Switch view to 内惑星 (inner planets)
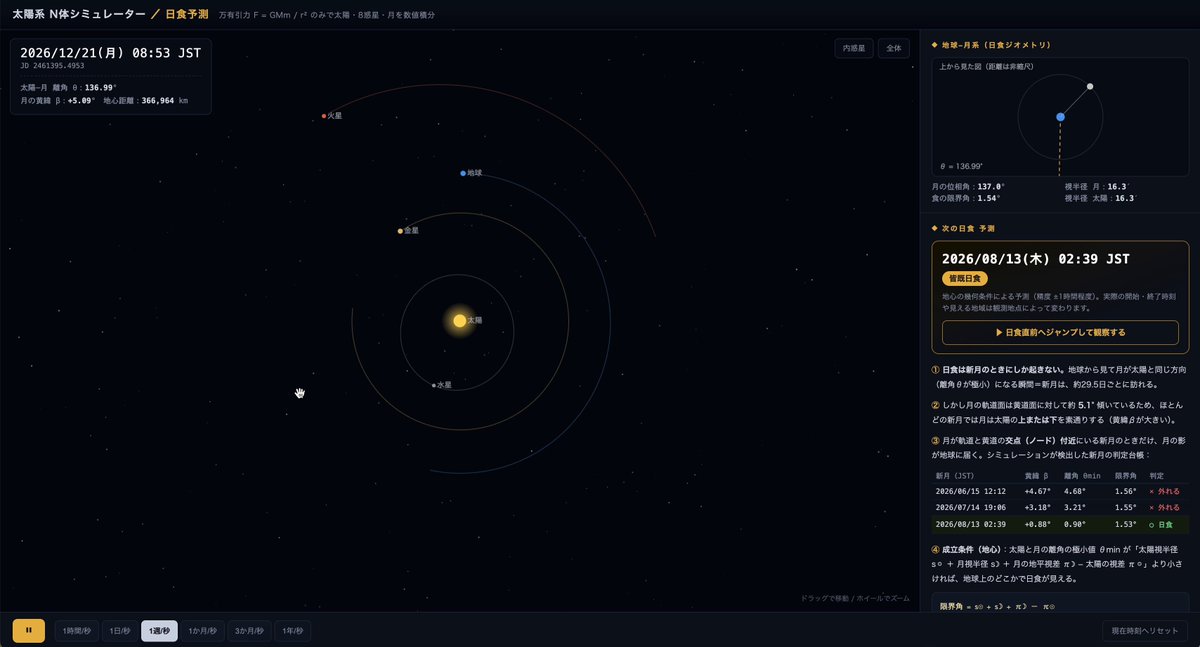This screenshot has height=647, width=1200. pos(854,48)
